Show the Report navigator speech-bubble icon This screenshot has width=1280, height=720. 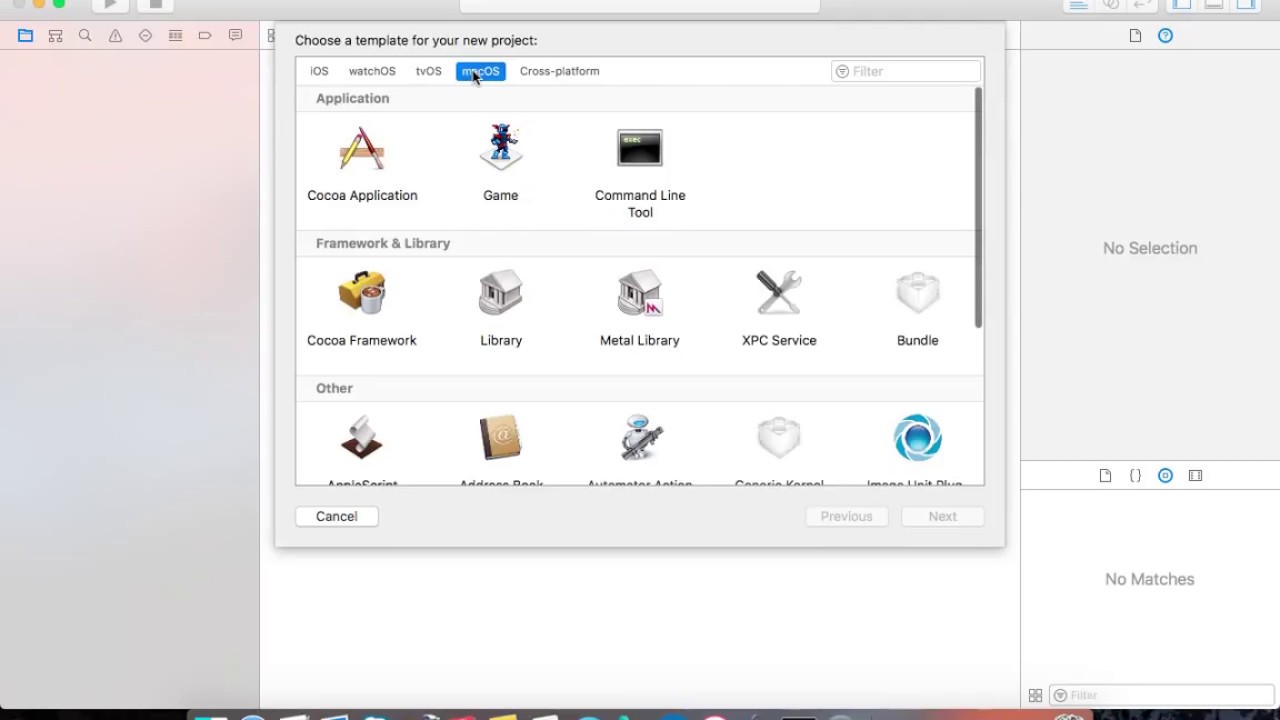(x=235, y=36)
